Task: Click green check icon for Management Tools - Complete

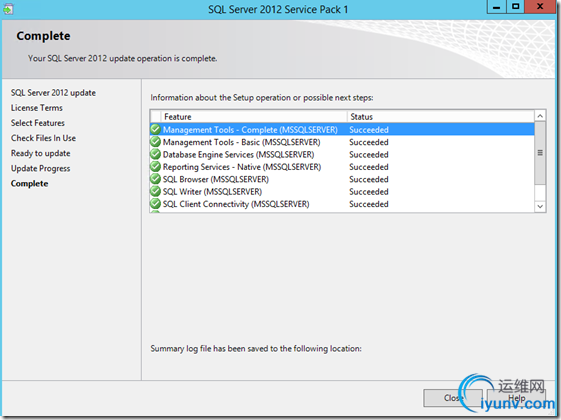Action: click(x=155, y=129)
